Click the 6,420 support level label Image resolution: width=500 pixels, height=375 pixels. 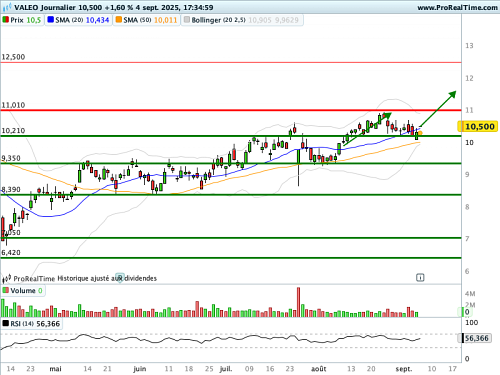click(x=11, y=253)
